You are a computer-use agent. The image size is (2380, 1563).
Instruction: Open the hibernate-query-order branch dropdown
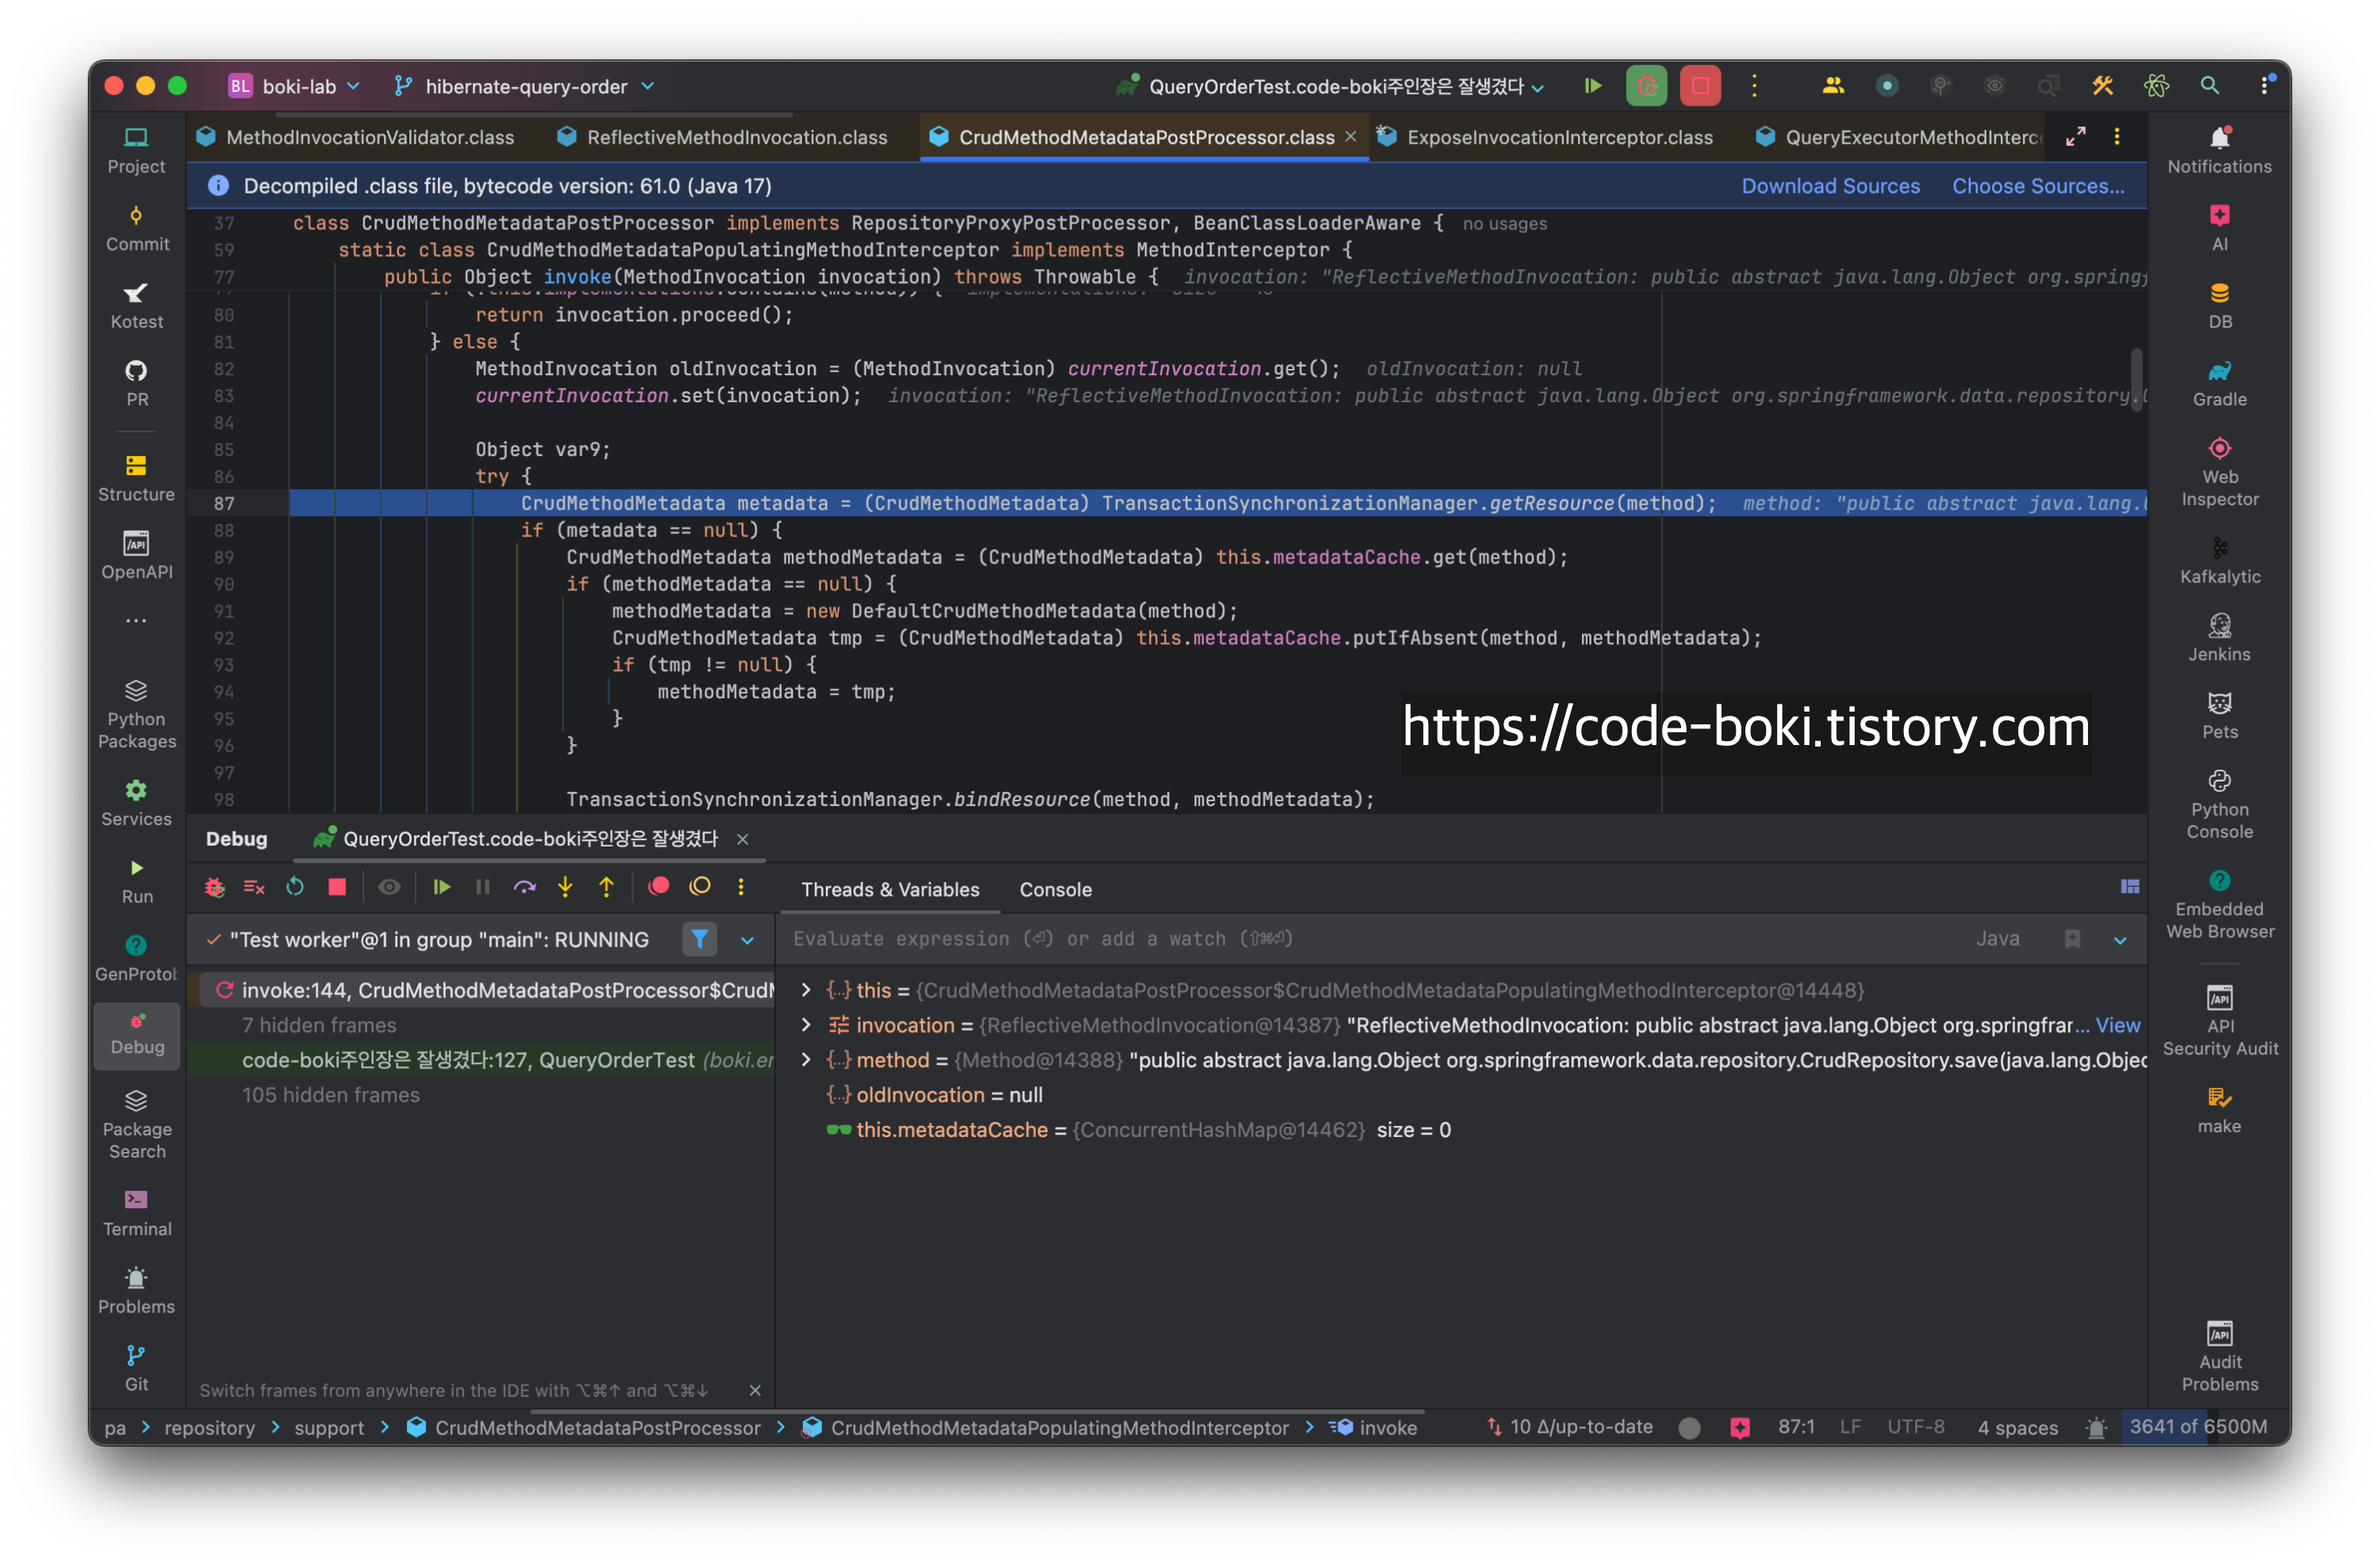pos(525,87)
